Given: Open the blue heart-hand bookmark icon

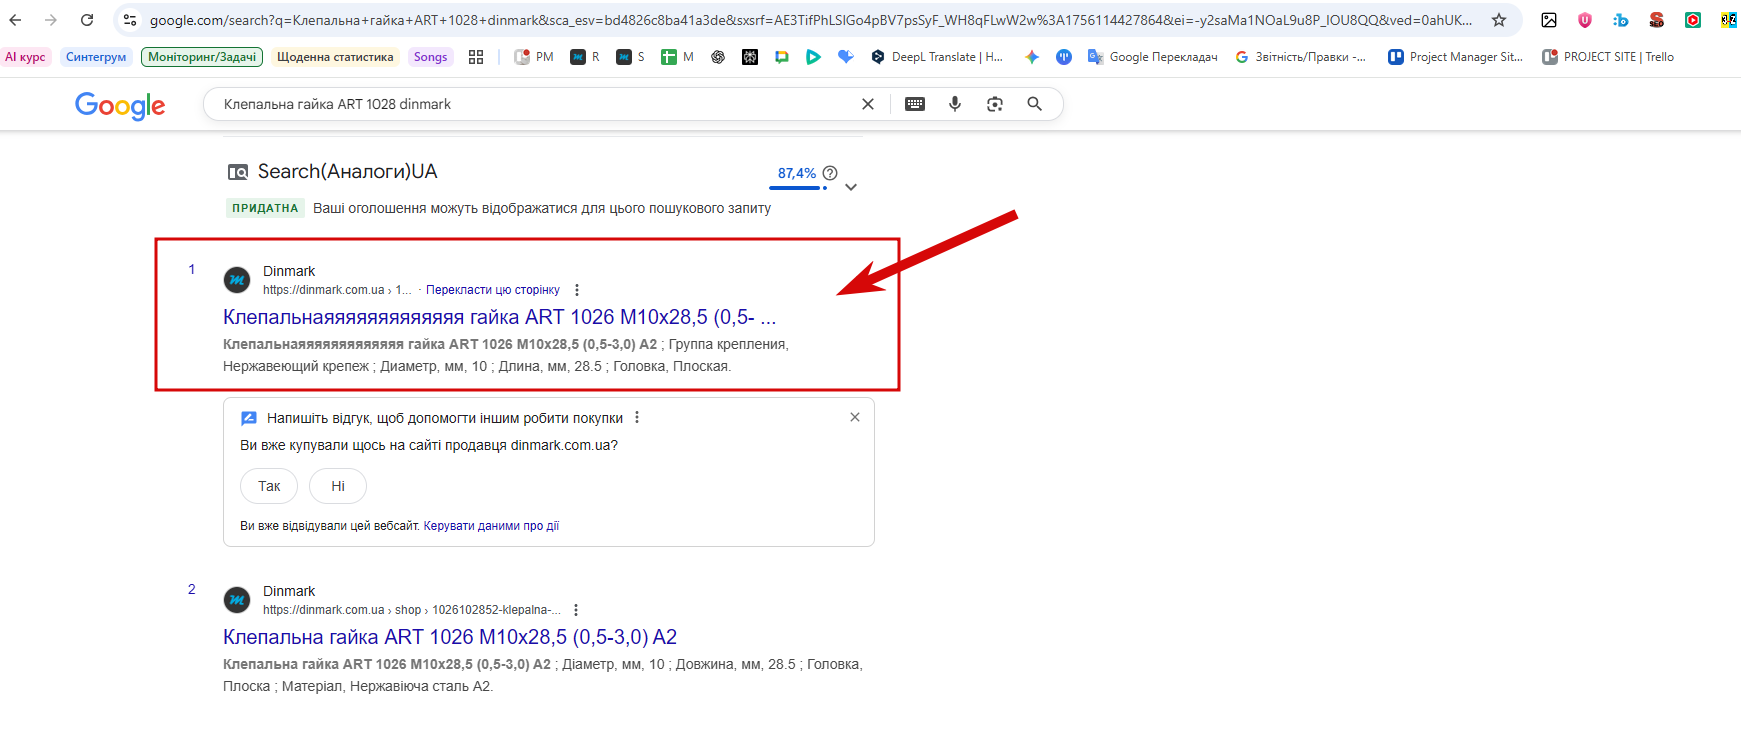Looking at the screenshot, I should (846, 57).
